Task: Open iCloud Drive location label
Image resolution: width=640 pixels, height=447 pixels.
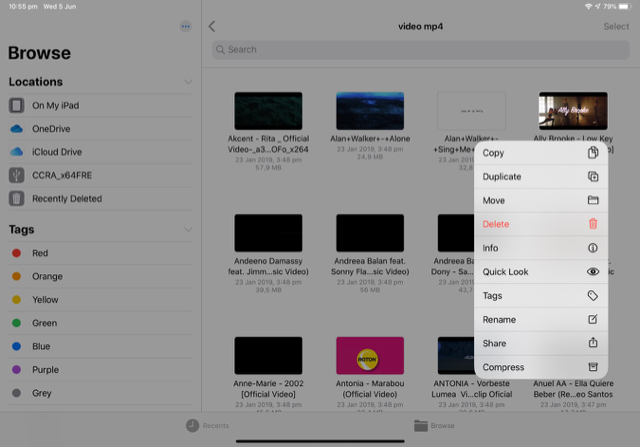Action: (x=57, y=152)
